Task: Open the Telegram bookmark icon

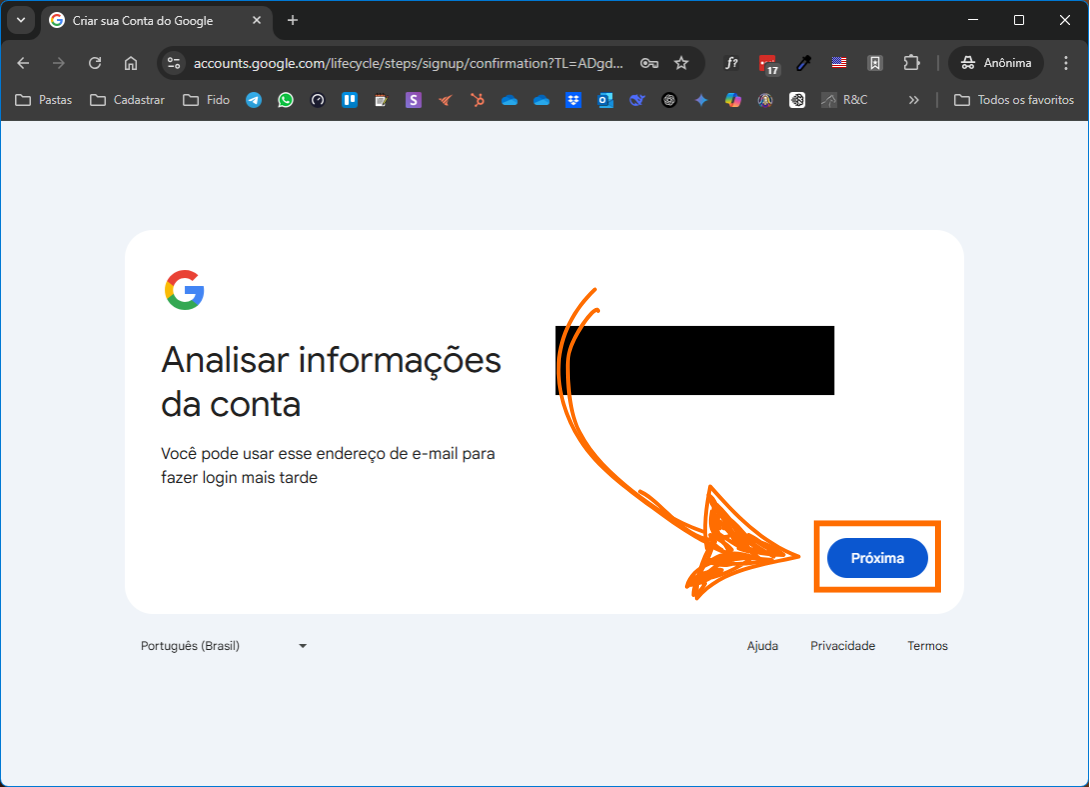Action: pyautogui.click(x=253, y=100)
